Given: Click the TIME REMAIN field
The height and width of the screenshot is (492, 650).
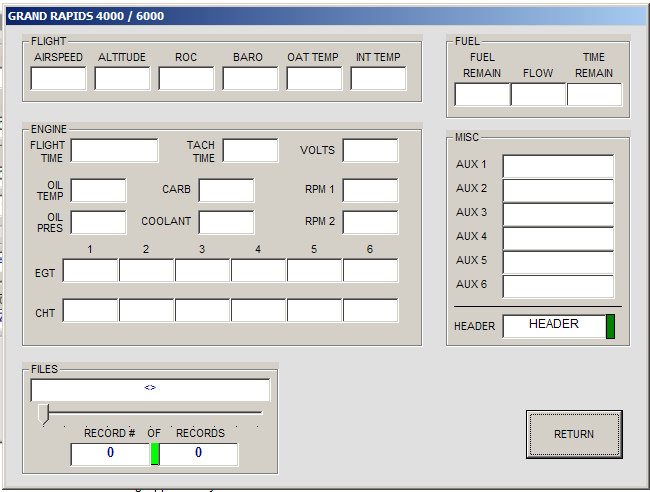Looking at the screenshot, I should click(594, 94).
